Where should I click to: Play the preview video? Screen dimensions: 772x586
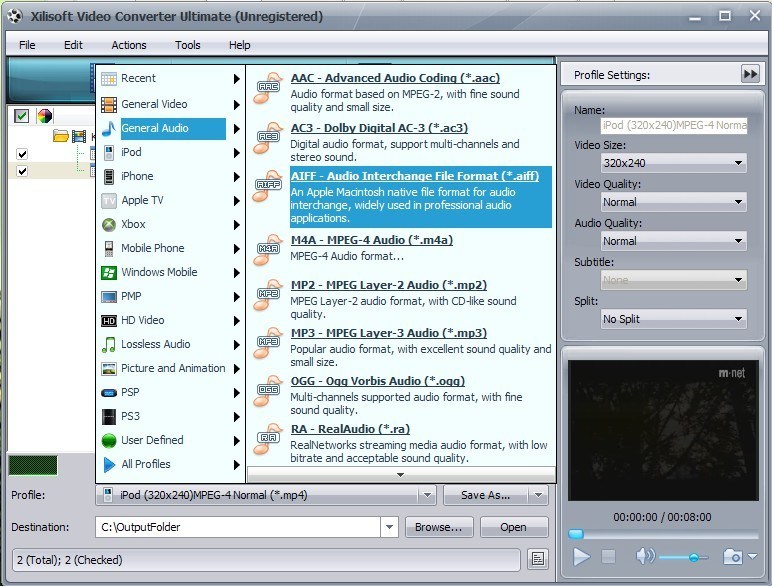[581, 557]
